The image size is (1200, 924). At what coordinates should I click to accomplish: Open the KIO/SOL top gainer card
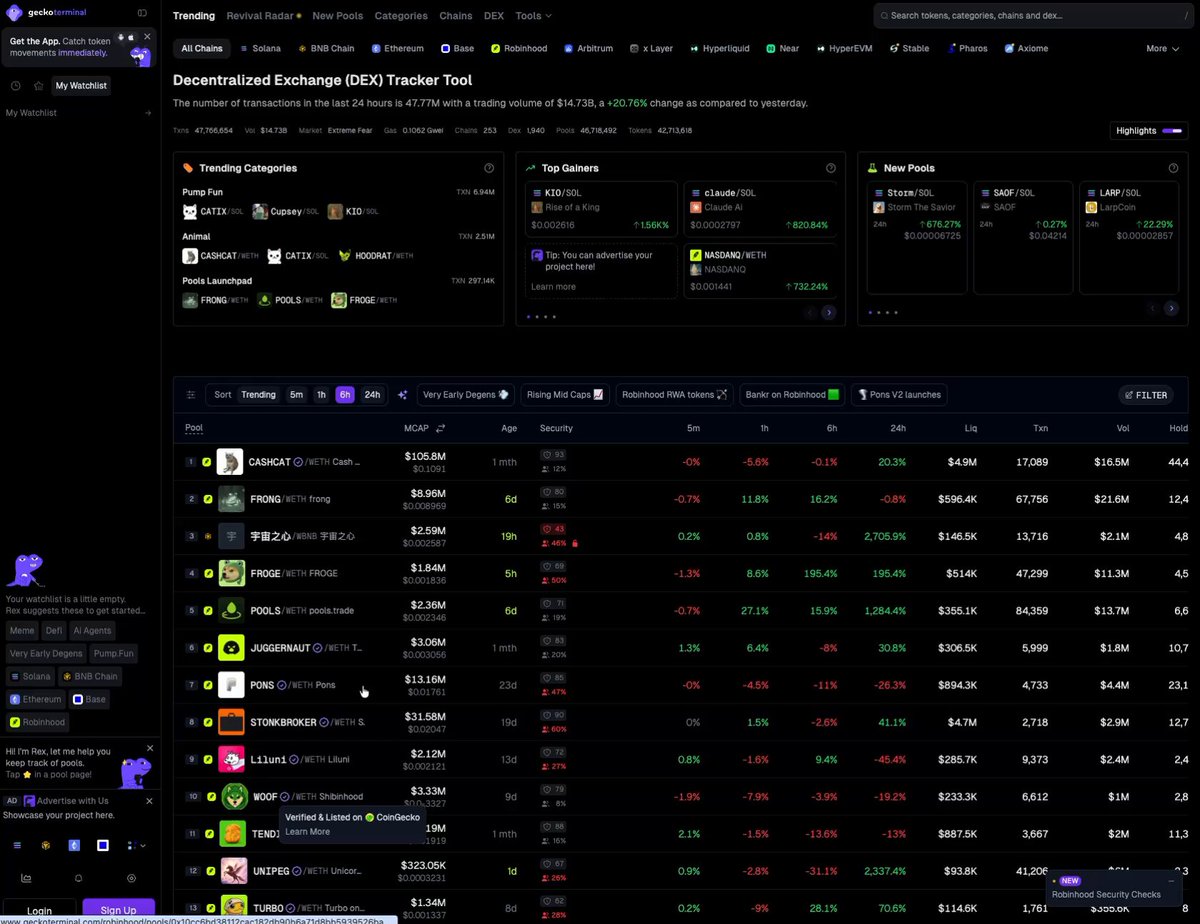point(601,210)
